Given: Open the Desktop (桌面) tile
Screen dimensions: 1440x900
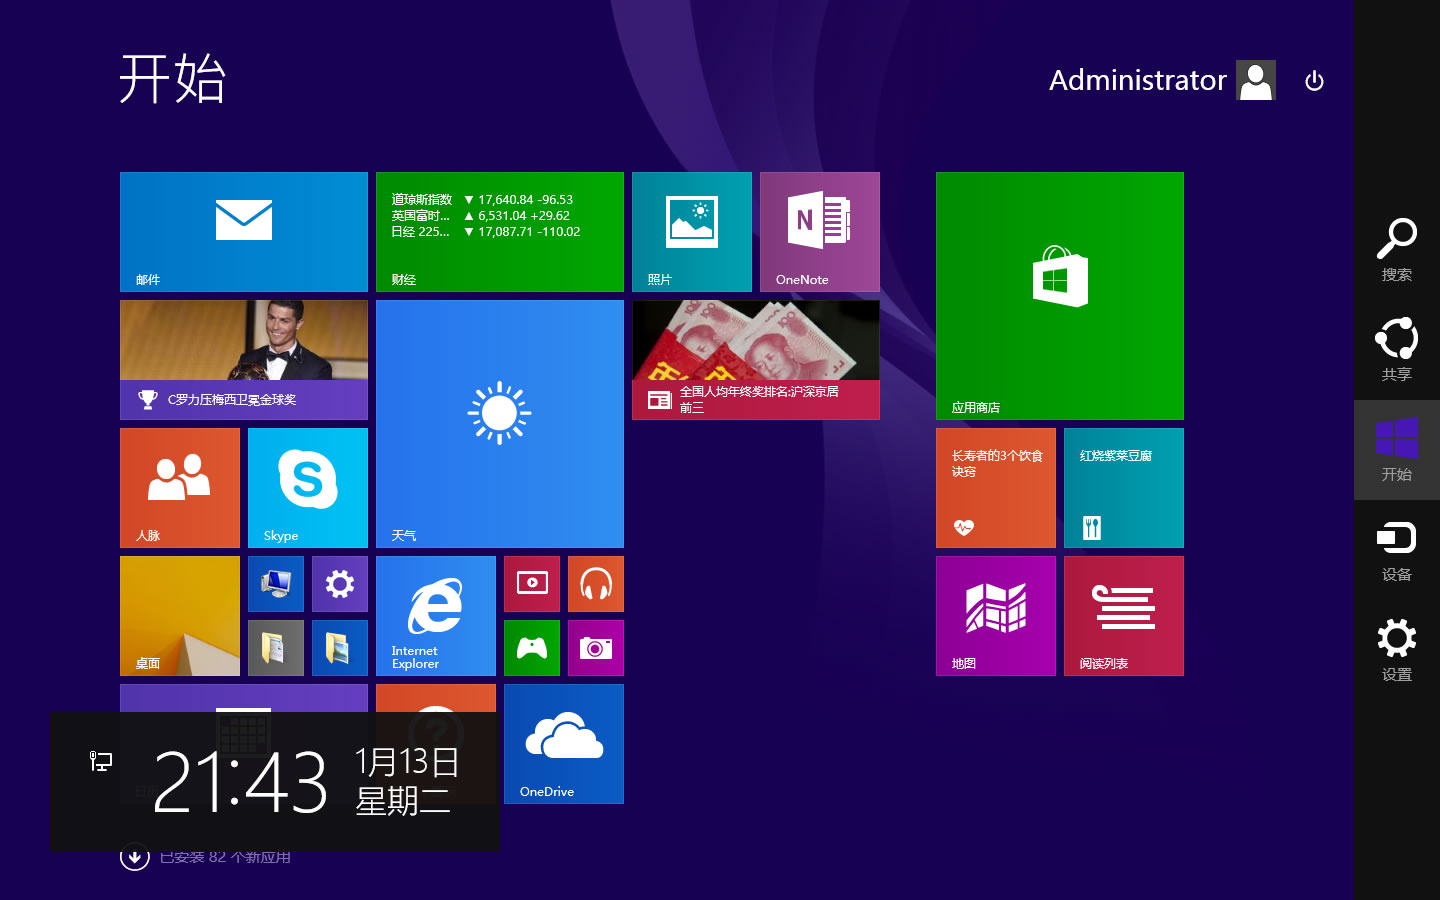Looking at the screenshot, I should pyautogui.click(x=180, y=616).
